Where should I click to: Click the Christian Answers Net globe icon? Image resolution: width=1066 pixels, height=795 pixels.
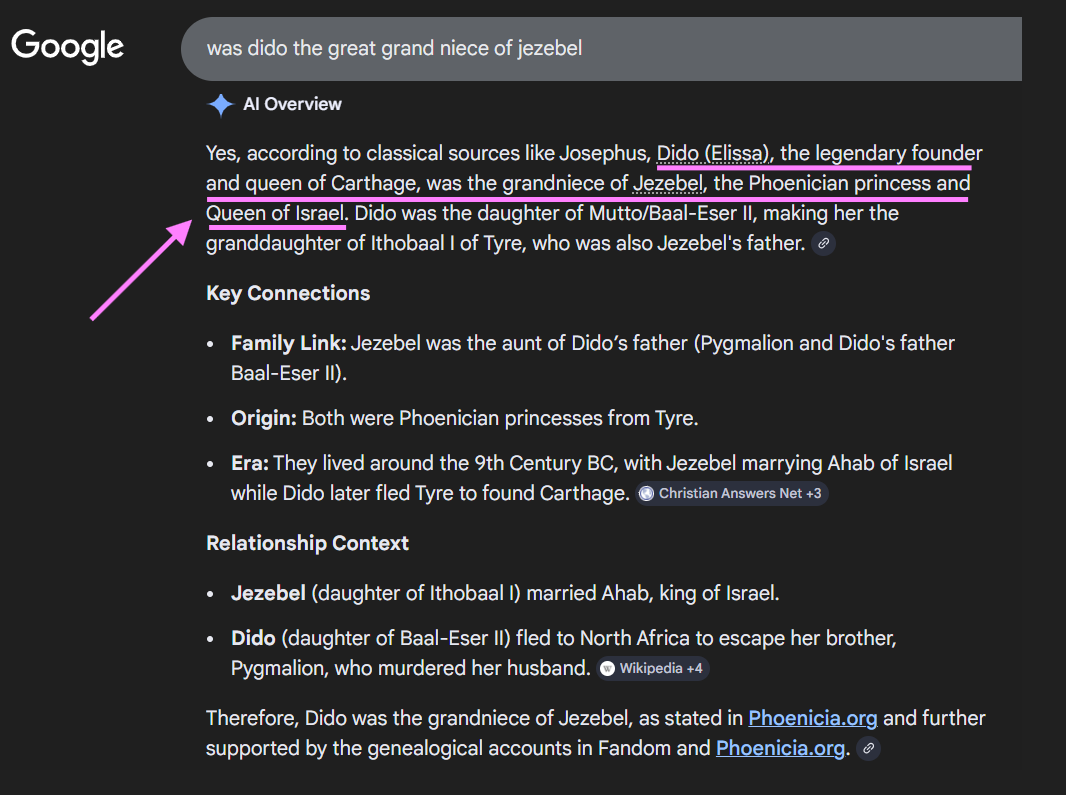tap(647, 494)
